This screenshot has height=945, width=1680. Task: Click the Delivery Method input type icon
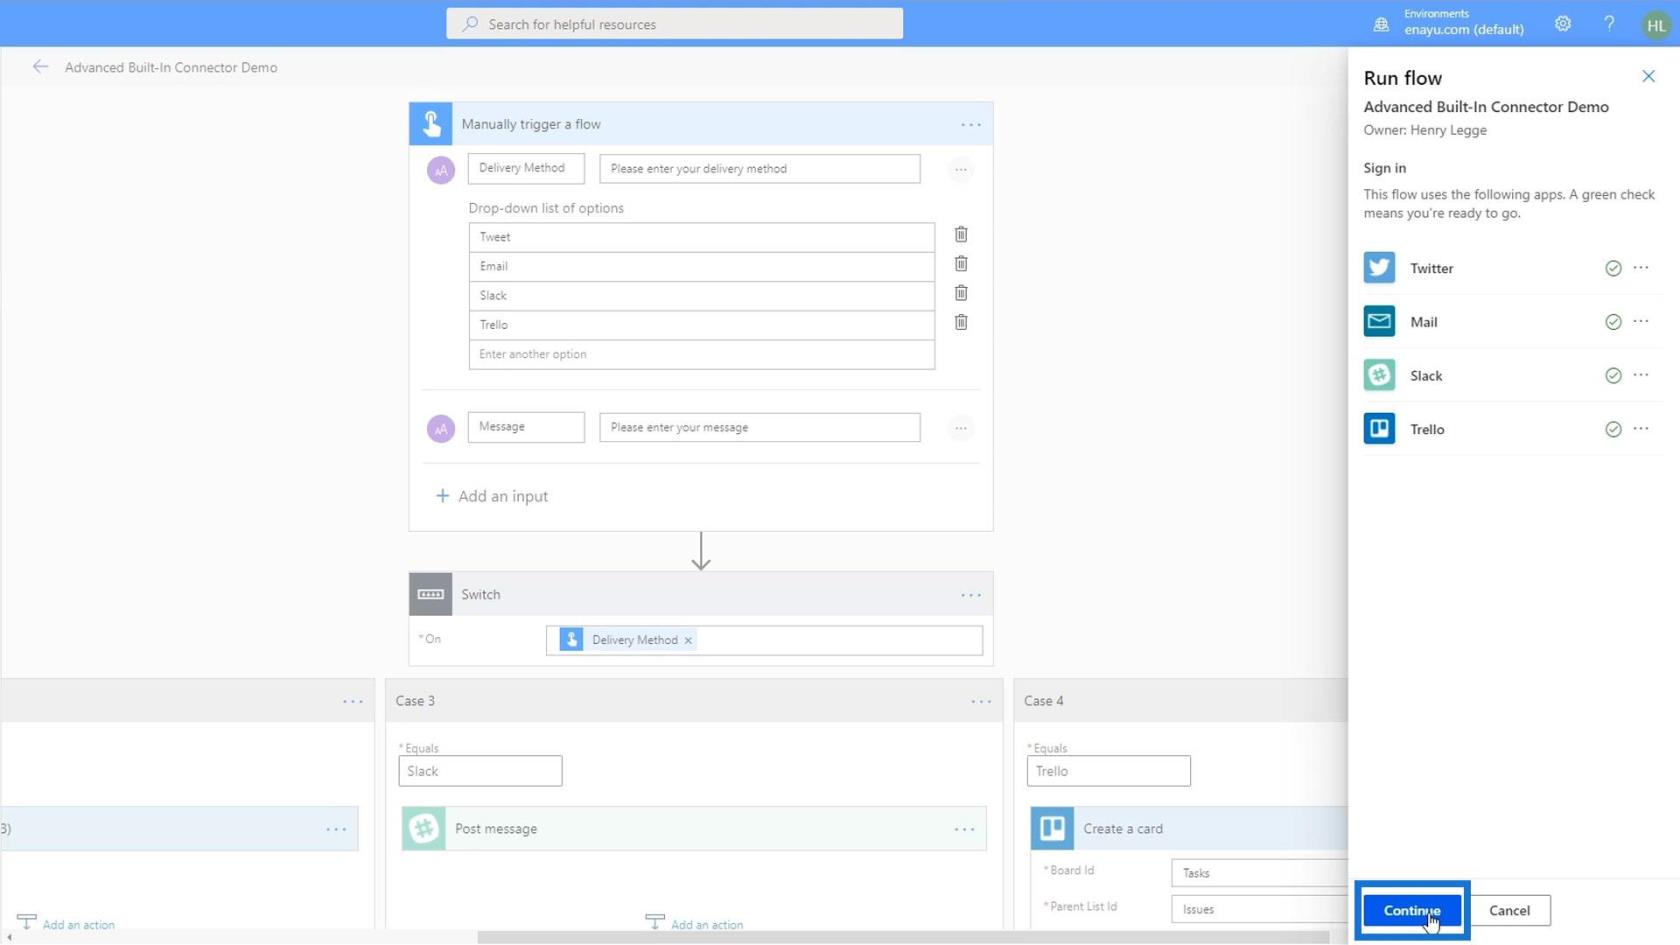441,170
